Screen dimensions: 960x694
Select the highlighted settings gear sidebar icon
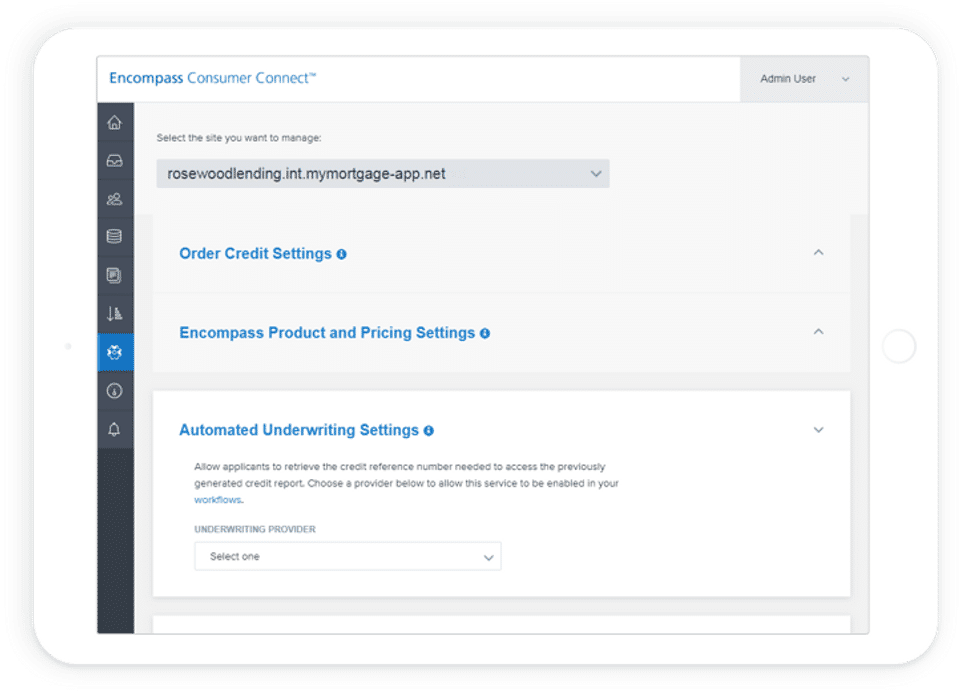pos(115,352)
